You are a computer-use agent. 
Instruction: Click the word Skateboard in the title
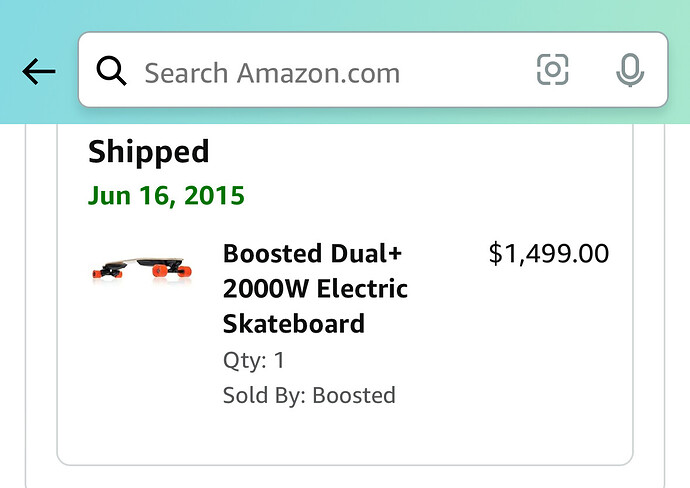point(293,324)
